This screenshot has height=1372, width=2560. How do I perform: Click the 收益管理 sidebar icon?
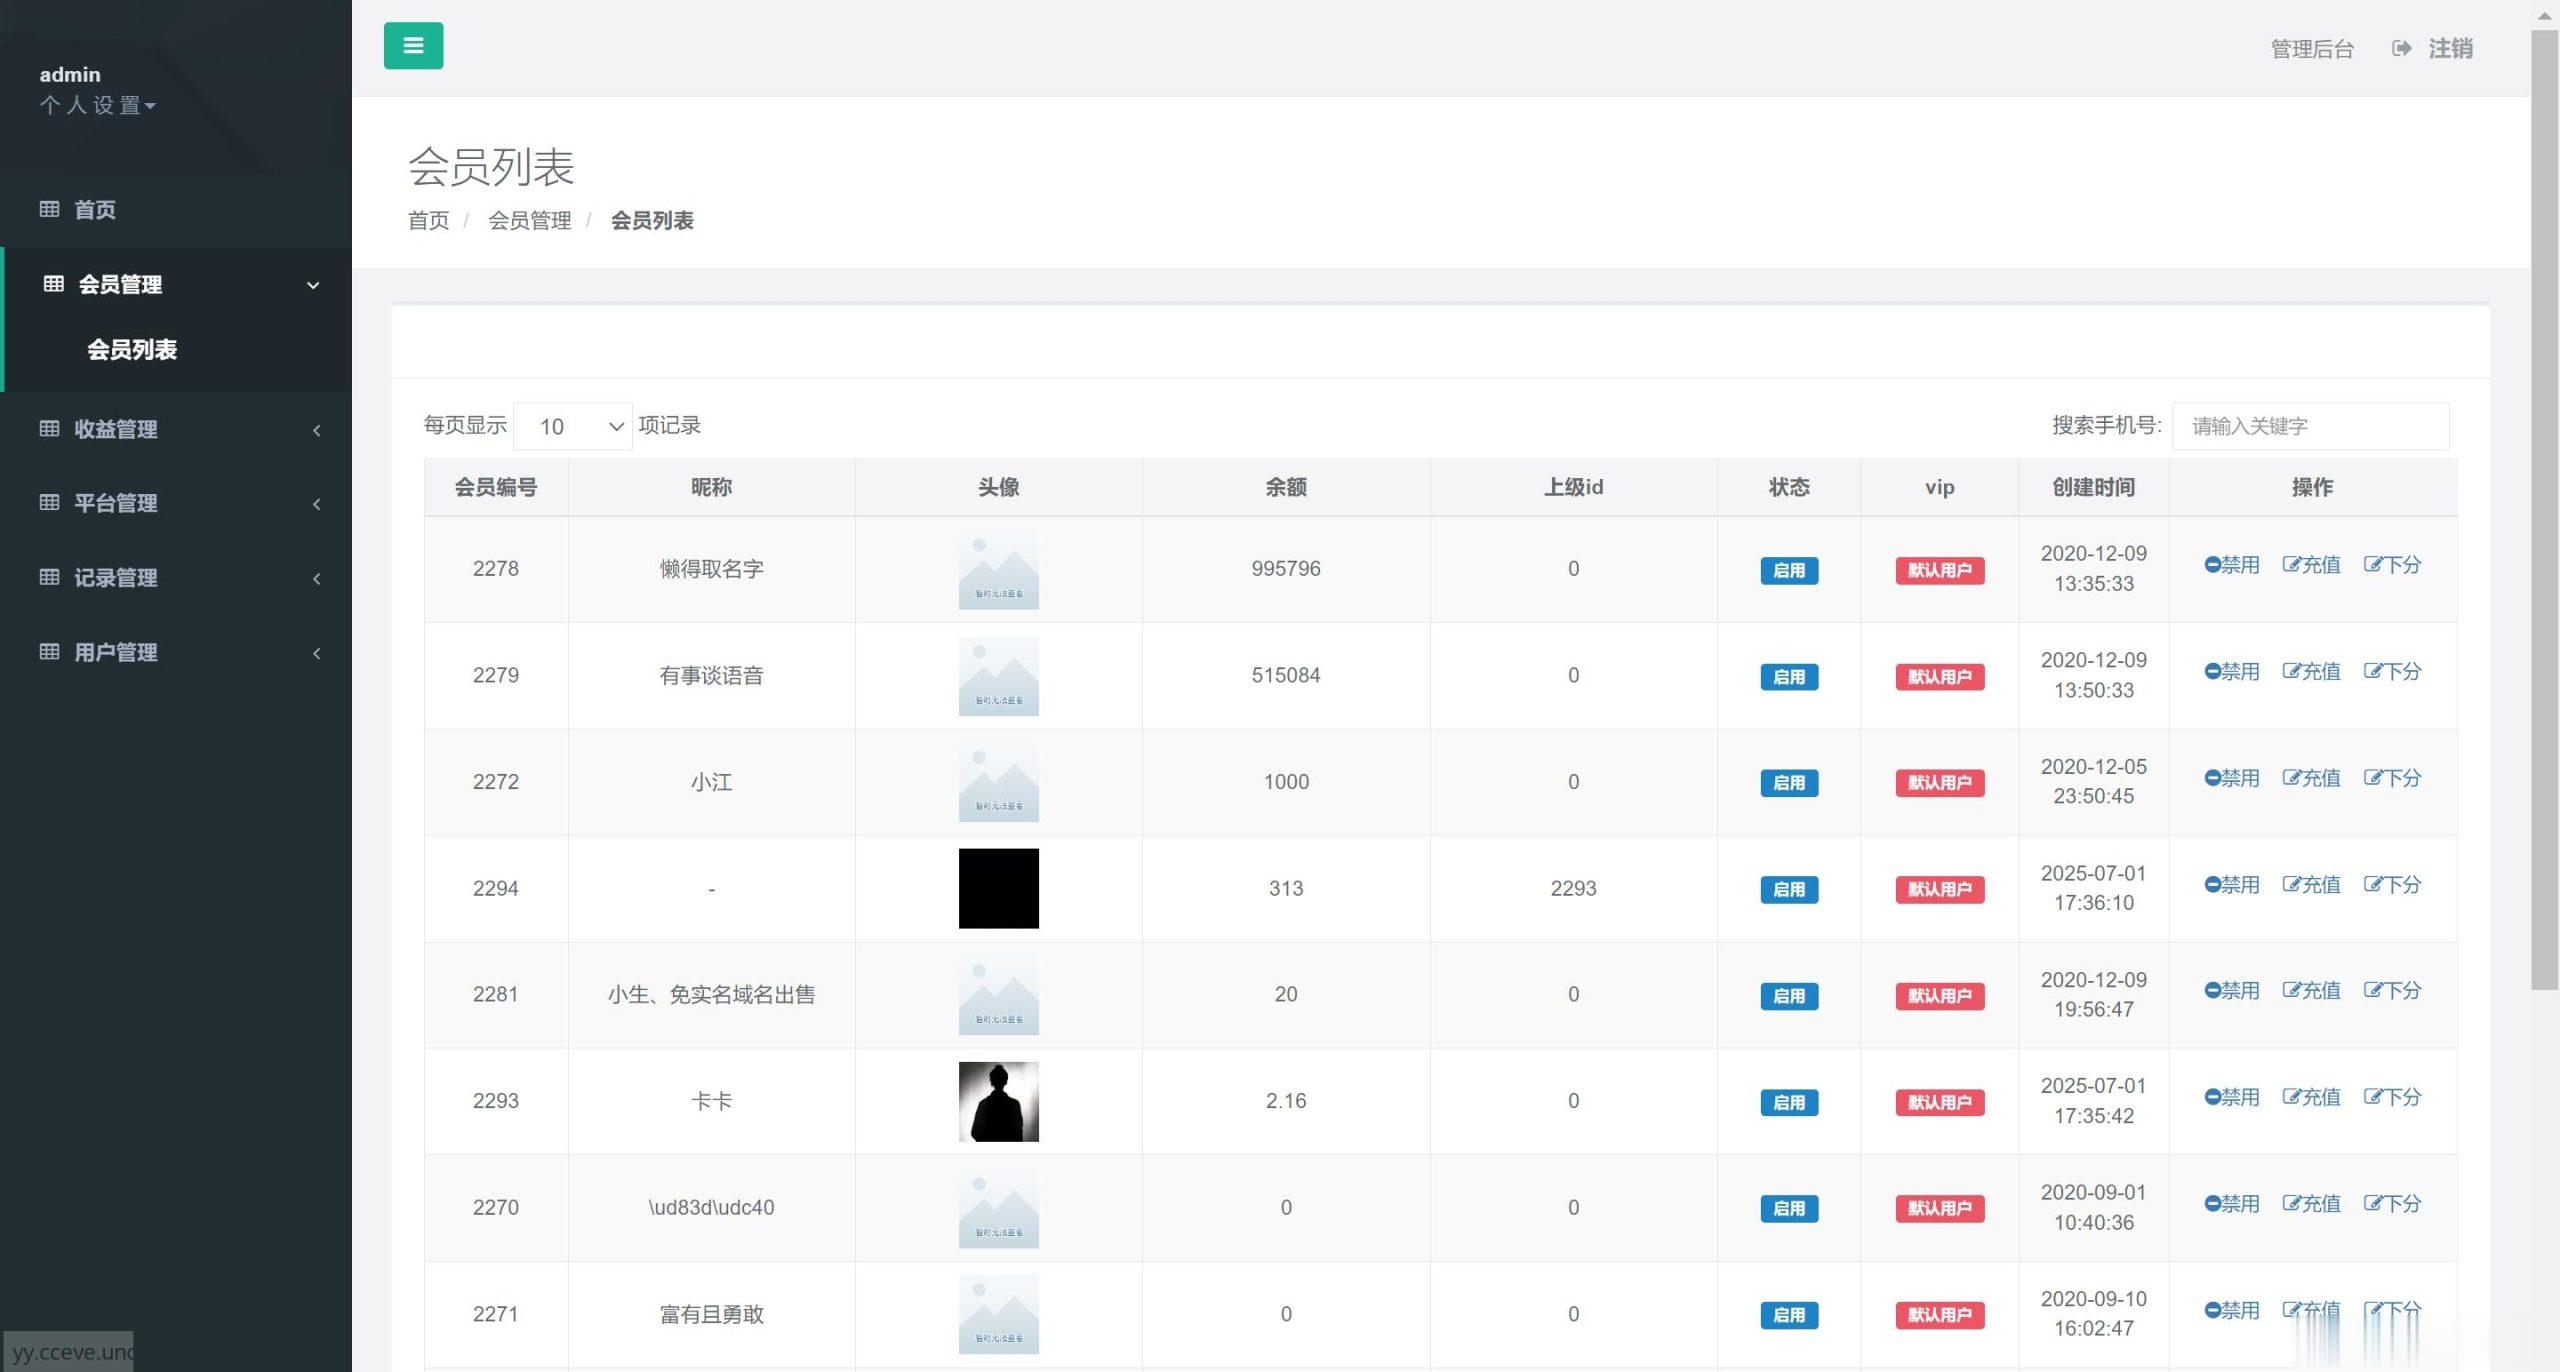coord(50,429)
